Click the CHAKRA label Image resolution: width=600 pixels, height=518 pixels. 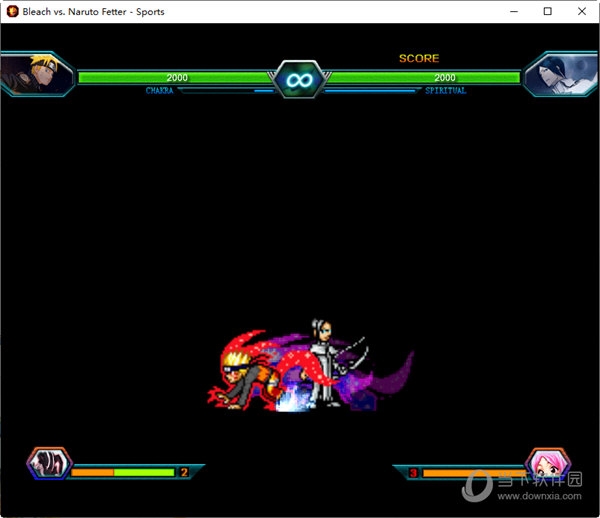[x=159, y=91]
